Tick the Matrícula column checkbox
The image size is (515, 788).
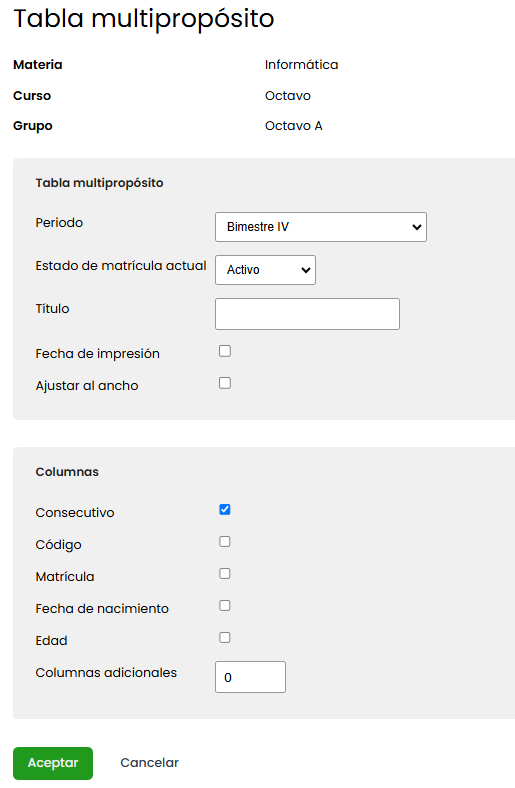[225, 573]
